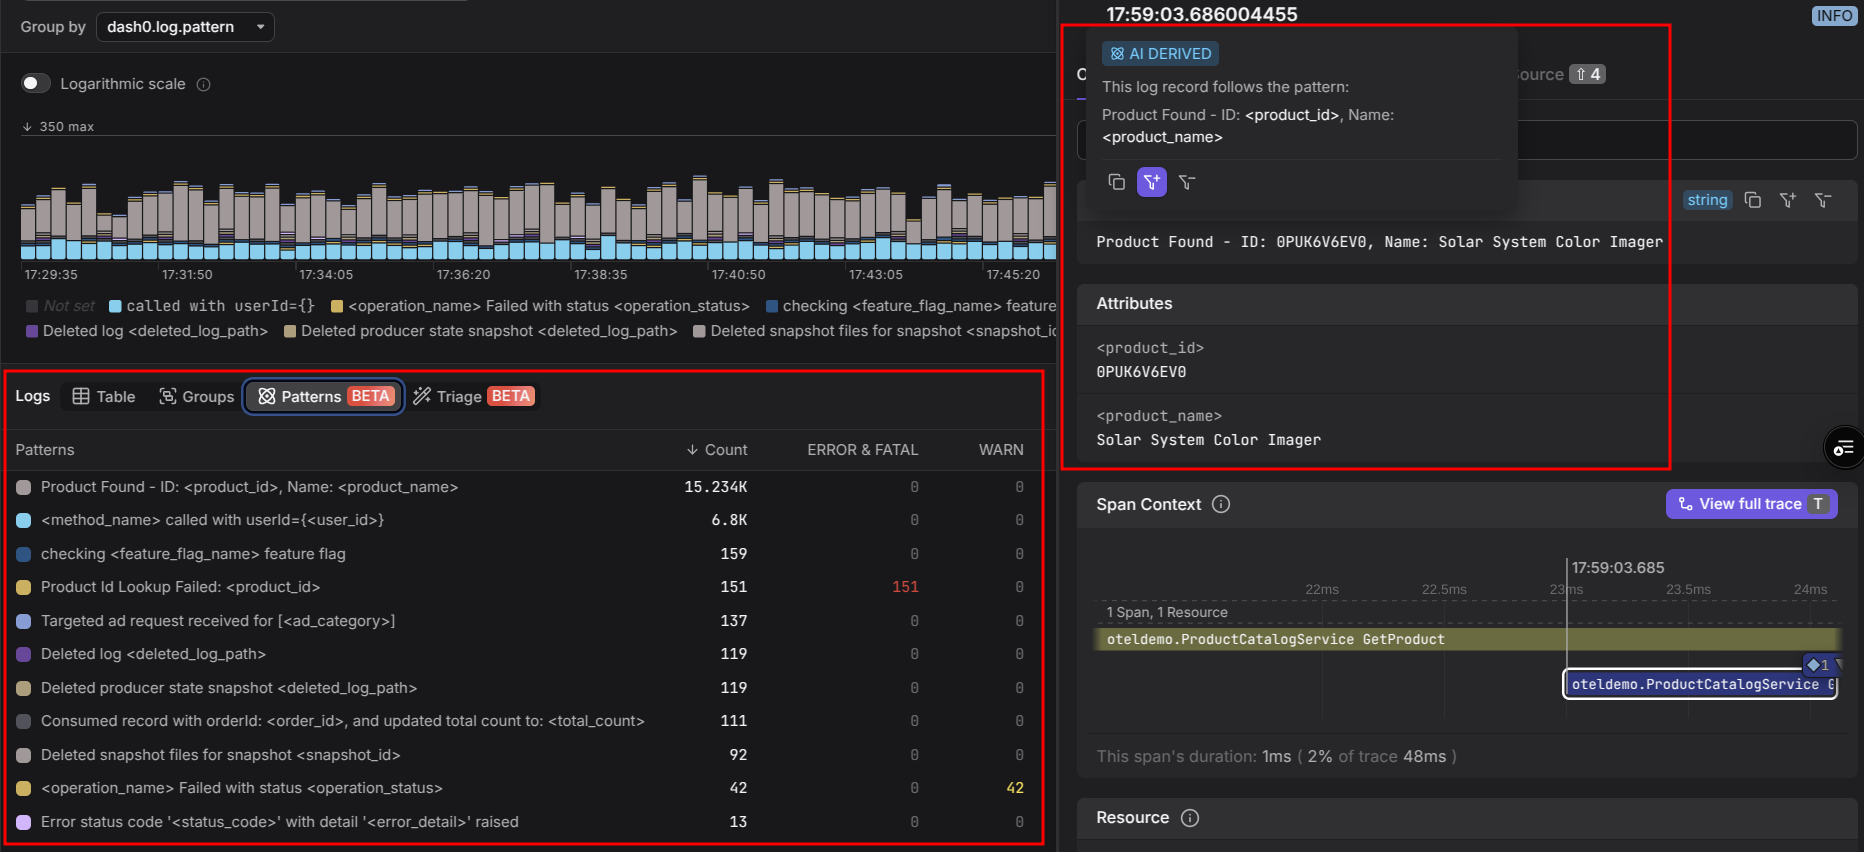Click the Patterns column header

(45, 450)
